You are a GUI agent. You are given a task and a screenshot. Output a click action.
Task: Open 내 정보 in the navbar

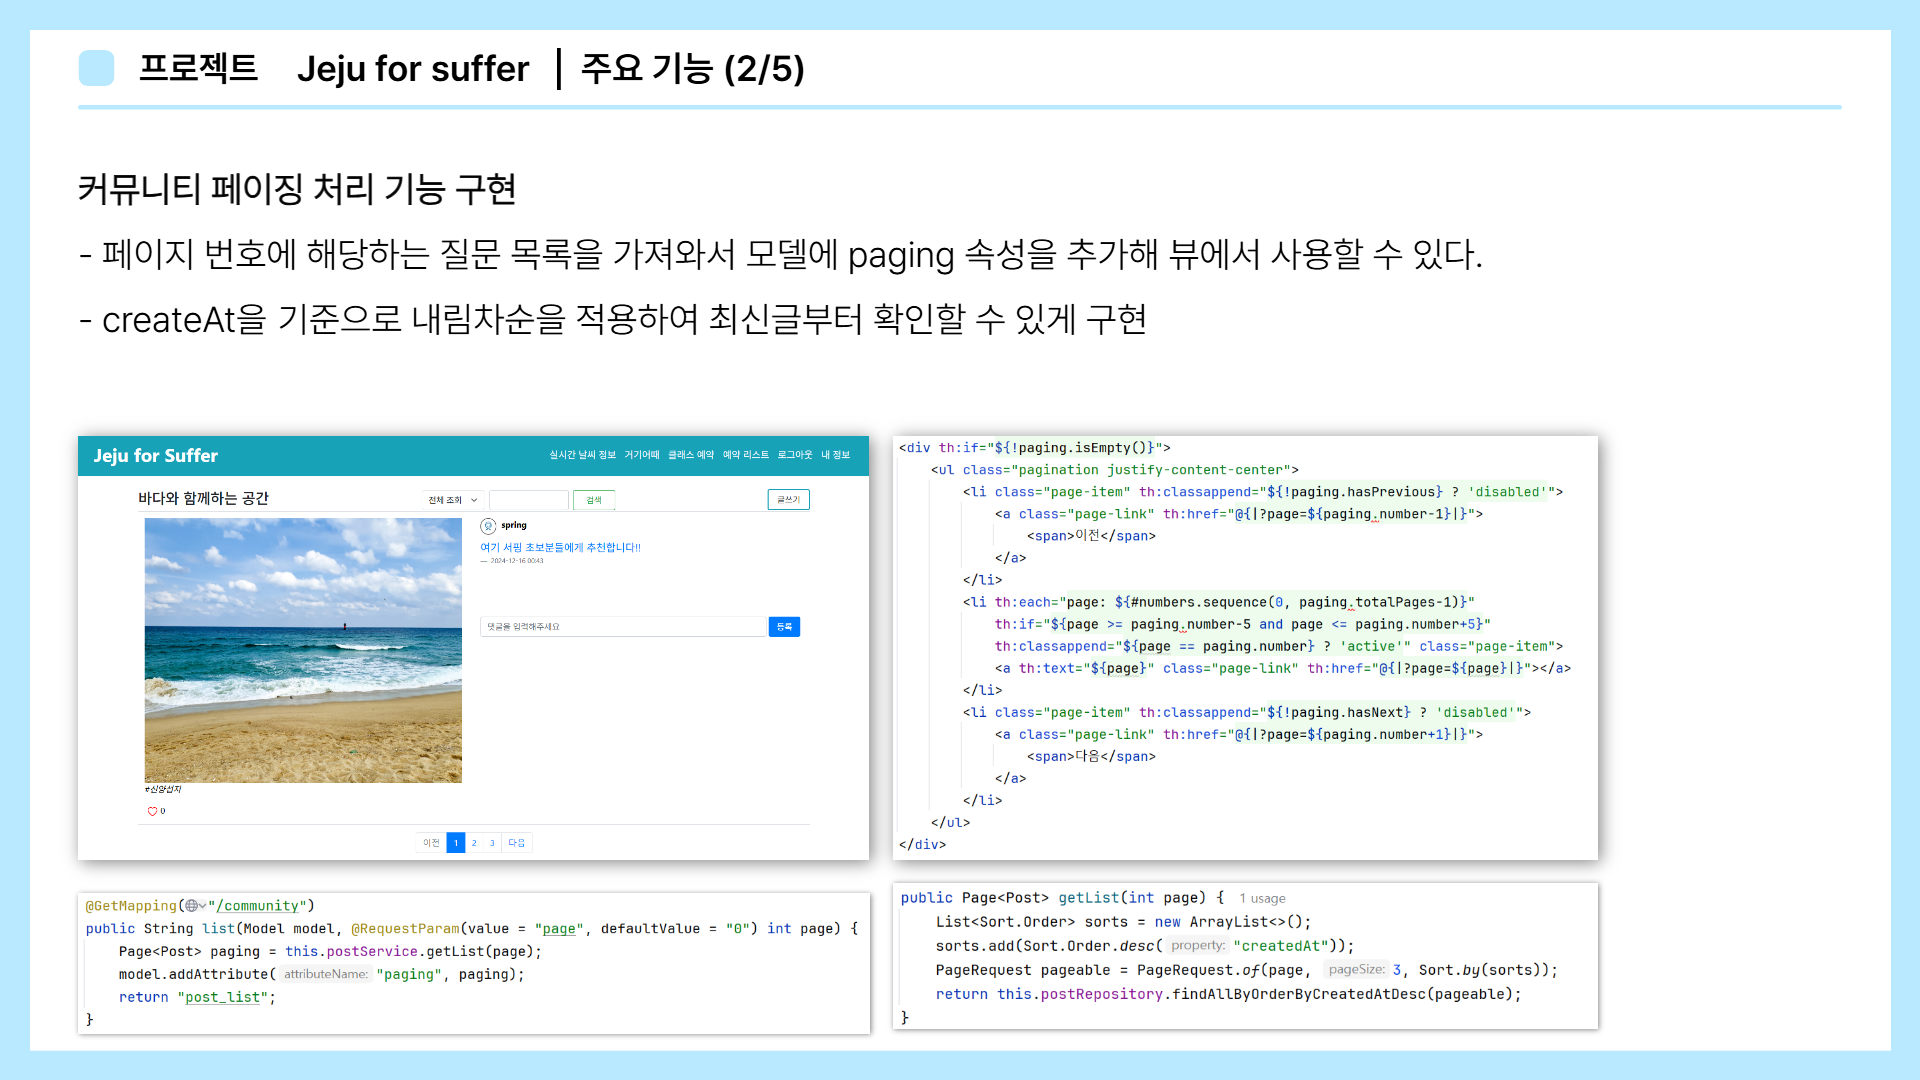coord(835,455)
